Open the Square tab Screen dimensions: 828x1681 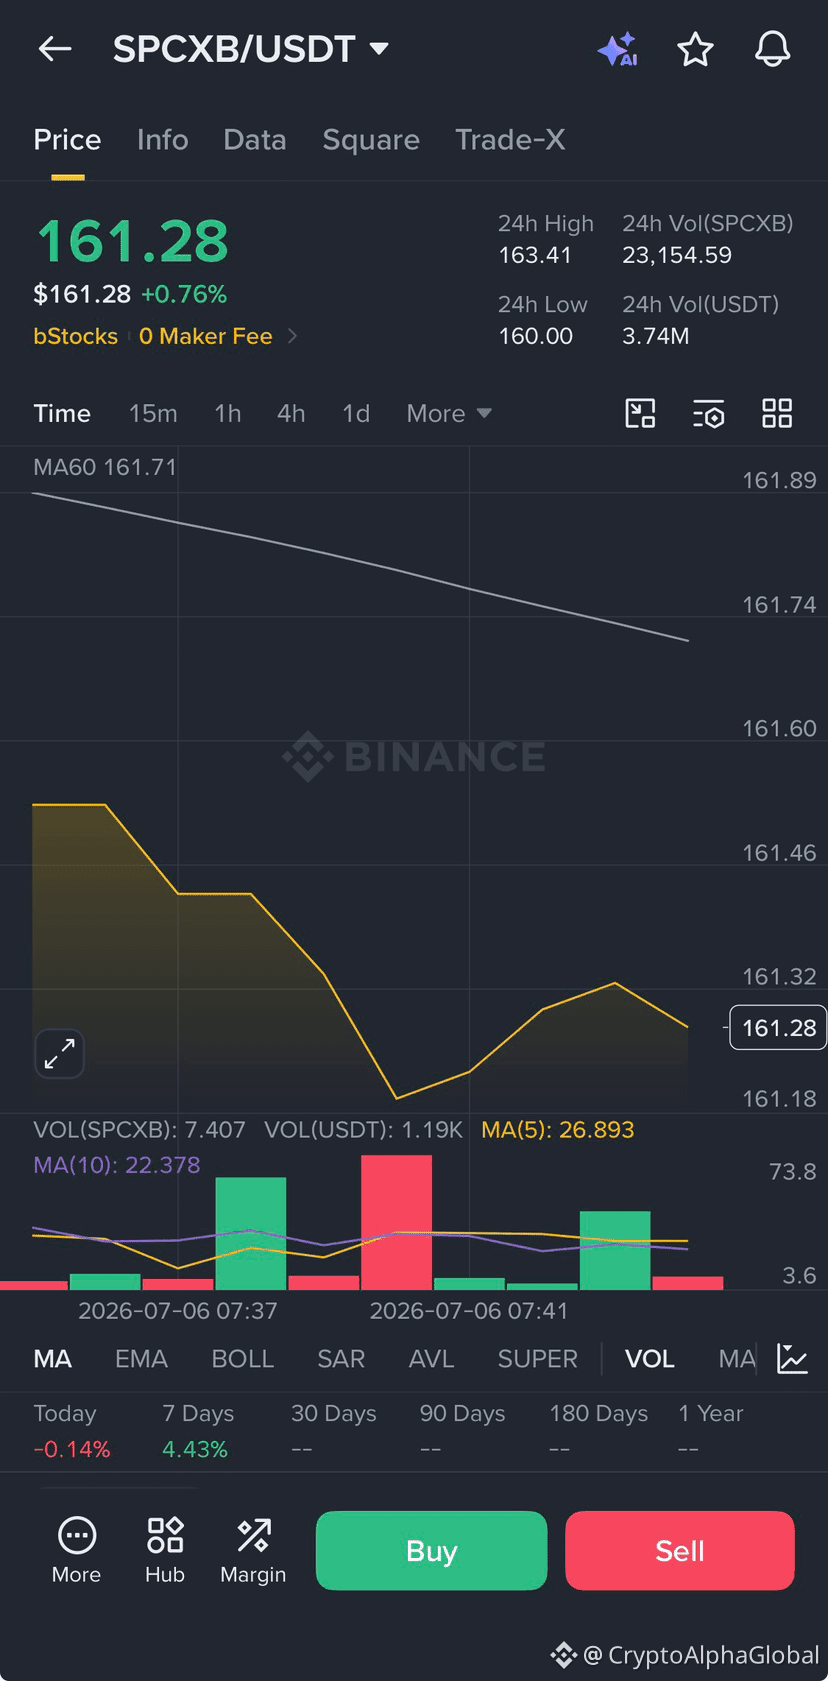tap(371, 140)
